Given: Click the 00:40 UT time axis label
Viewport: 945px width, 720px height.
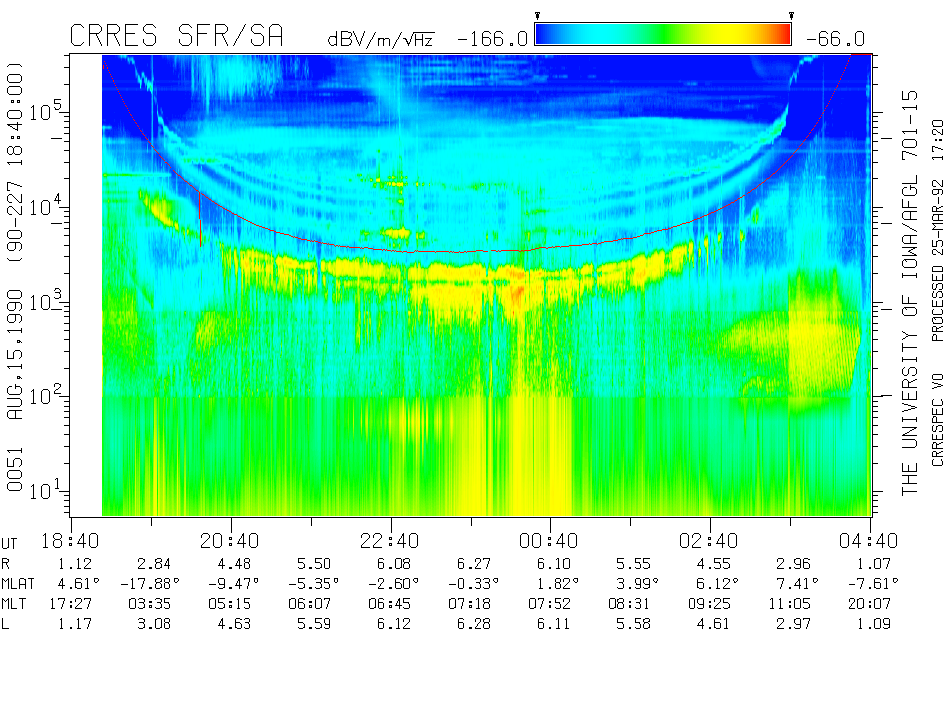Looking at the screenshot, I should (550, 540).
